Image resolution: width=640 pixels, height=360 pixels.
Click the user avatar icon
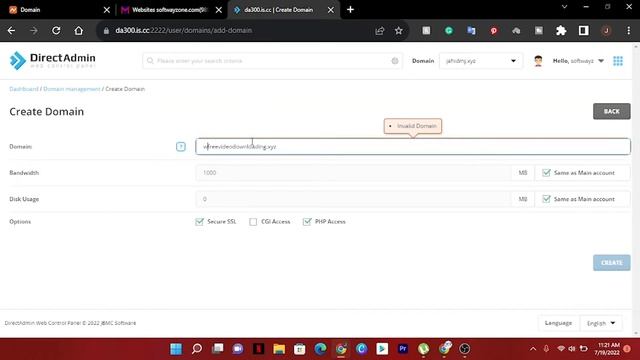538,61
